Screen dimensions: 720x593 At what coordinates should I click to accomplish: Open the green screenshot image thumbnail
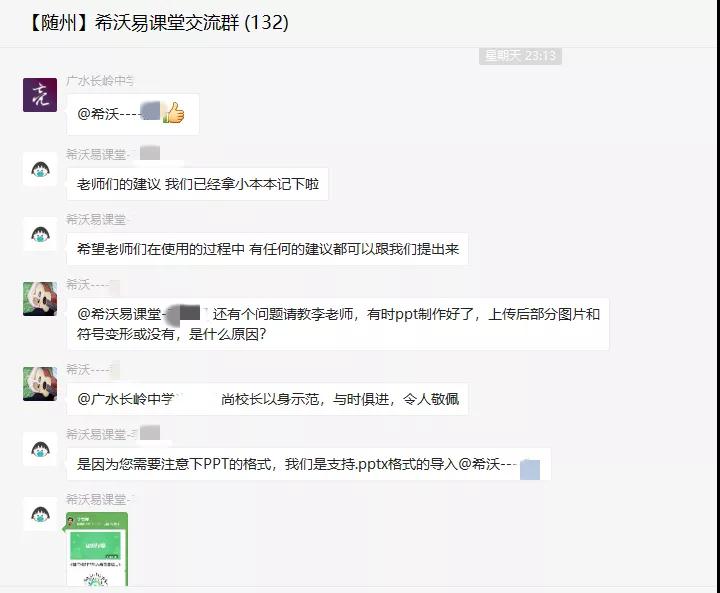click(97, 549)
